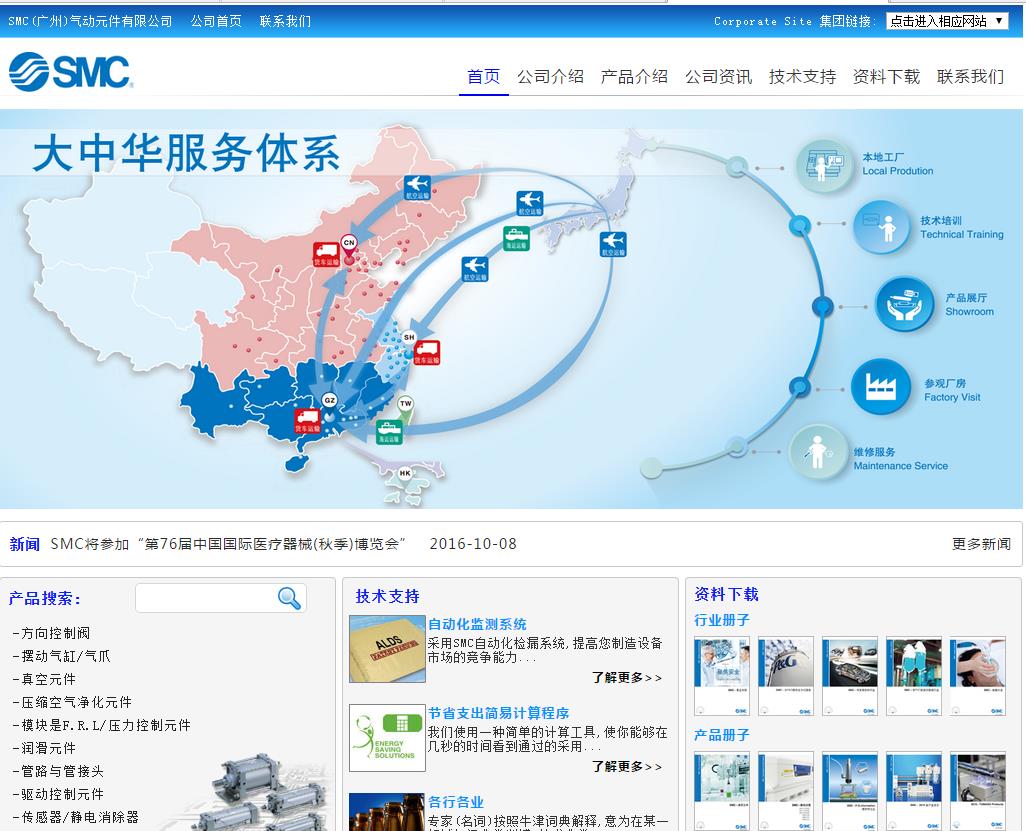Click the 大中华服务体系 banner image
Screen dimensions: 1026x831
click(511, 309)
